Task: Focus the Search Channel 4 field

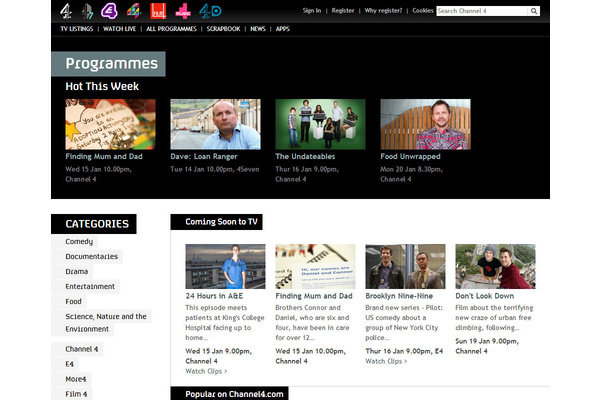Action: pos(482,11)
